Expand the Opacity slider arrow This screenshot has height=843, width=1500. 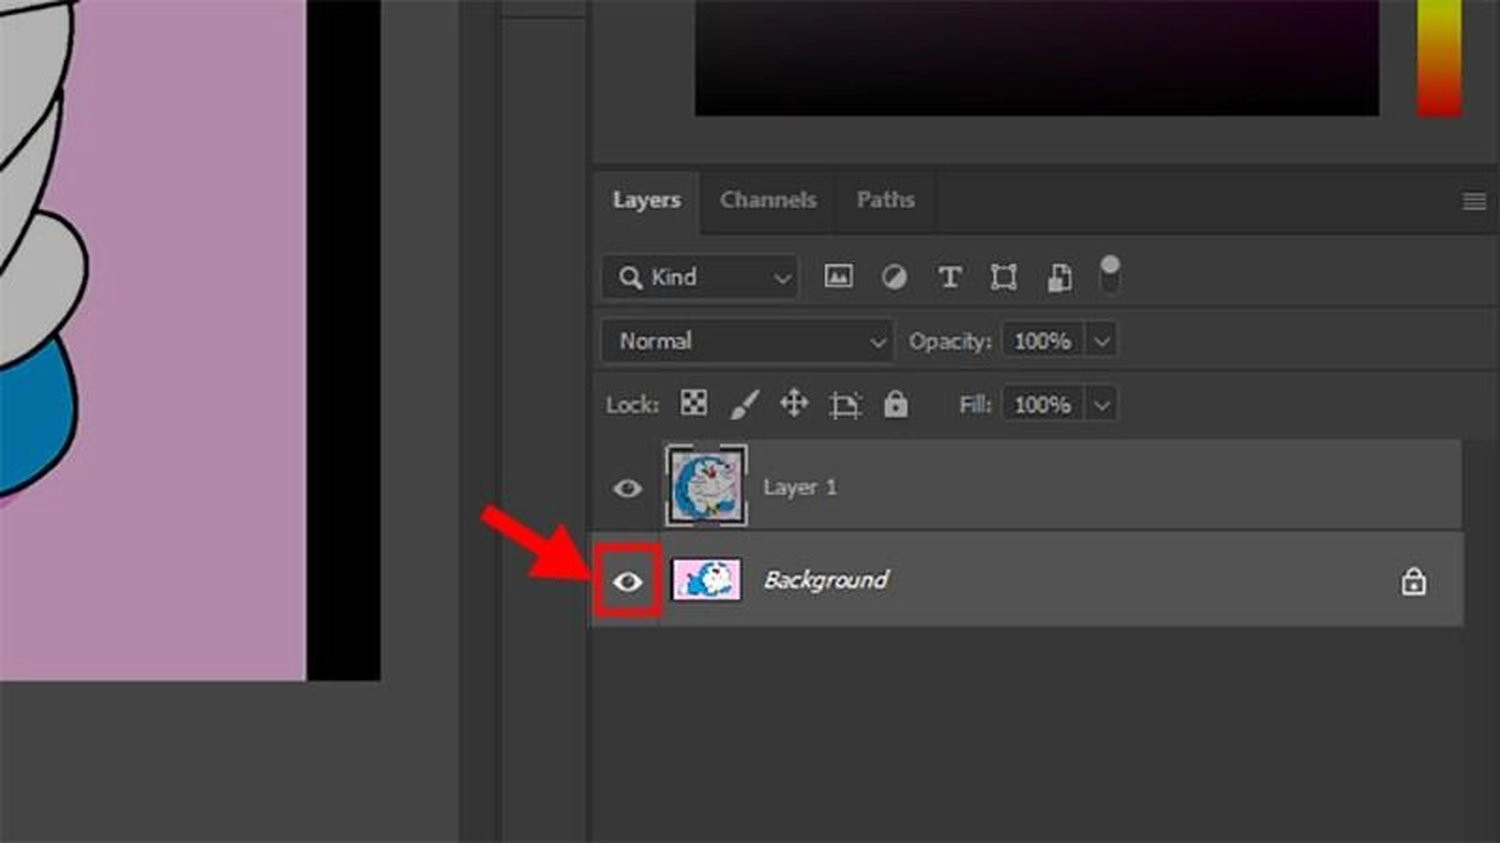1101,341
